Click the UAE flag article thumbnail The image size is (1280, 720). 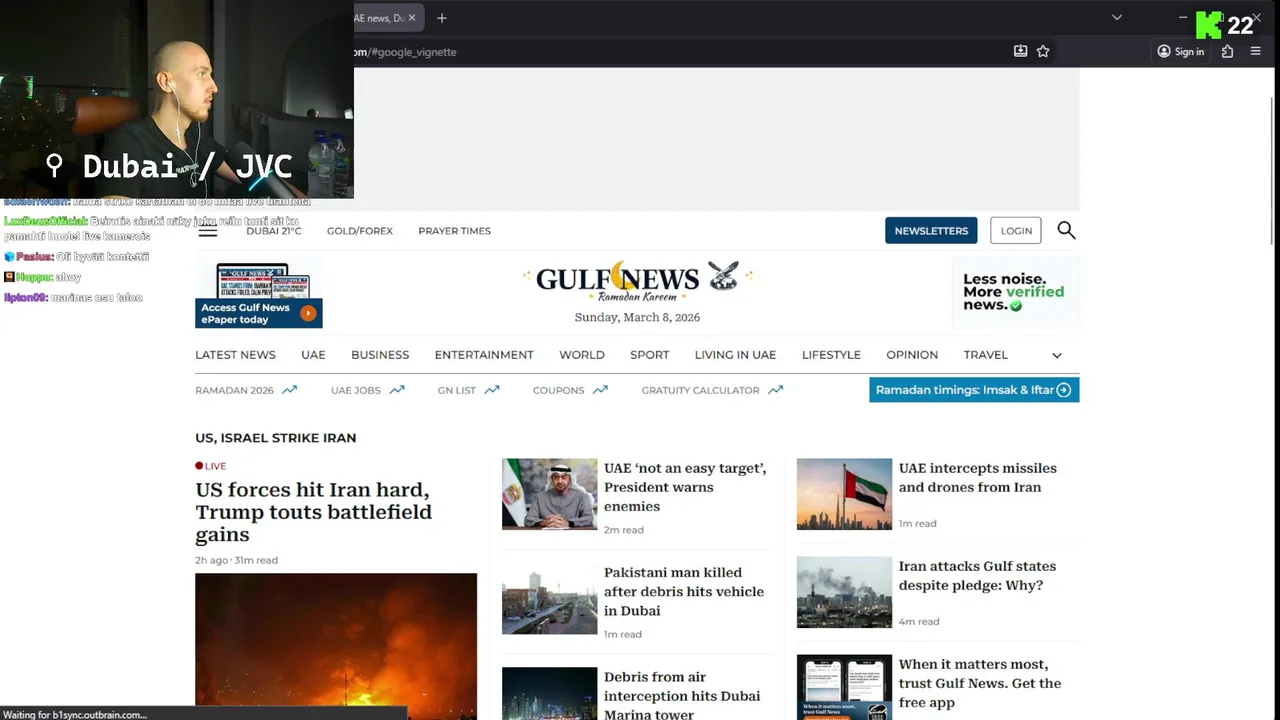[x=844, y=494]
